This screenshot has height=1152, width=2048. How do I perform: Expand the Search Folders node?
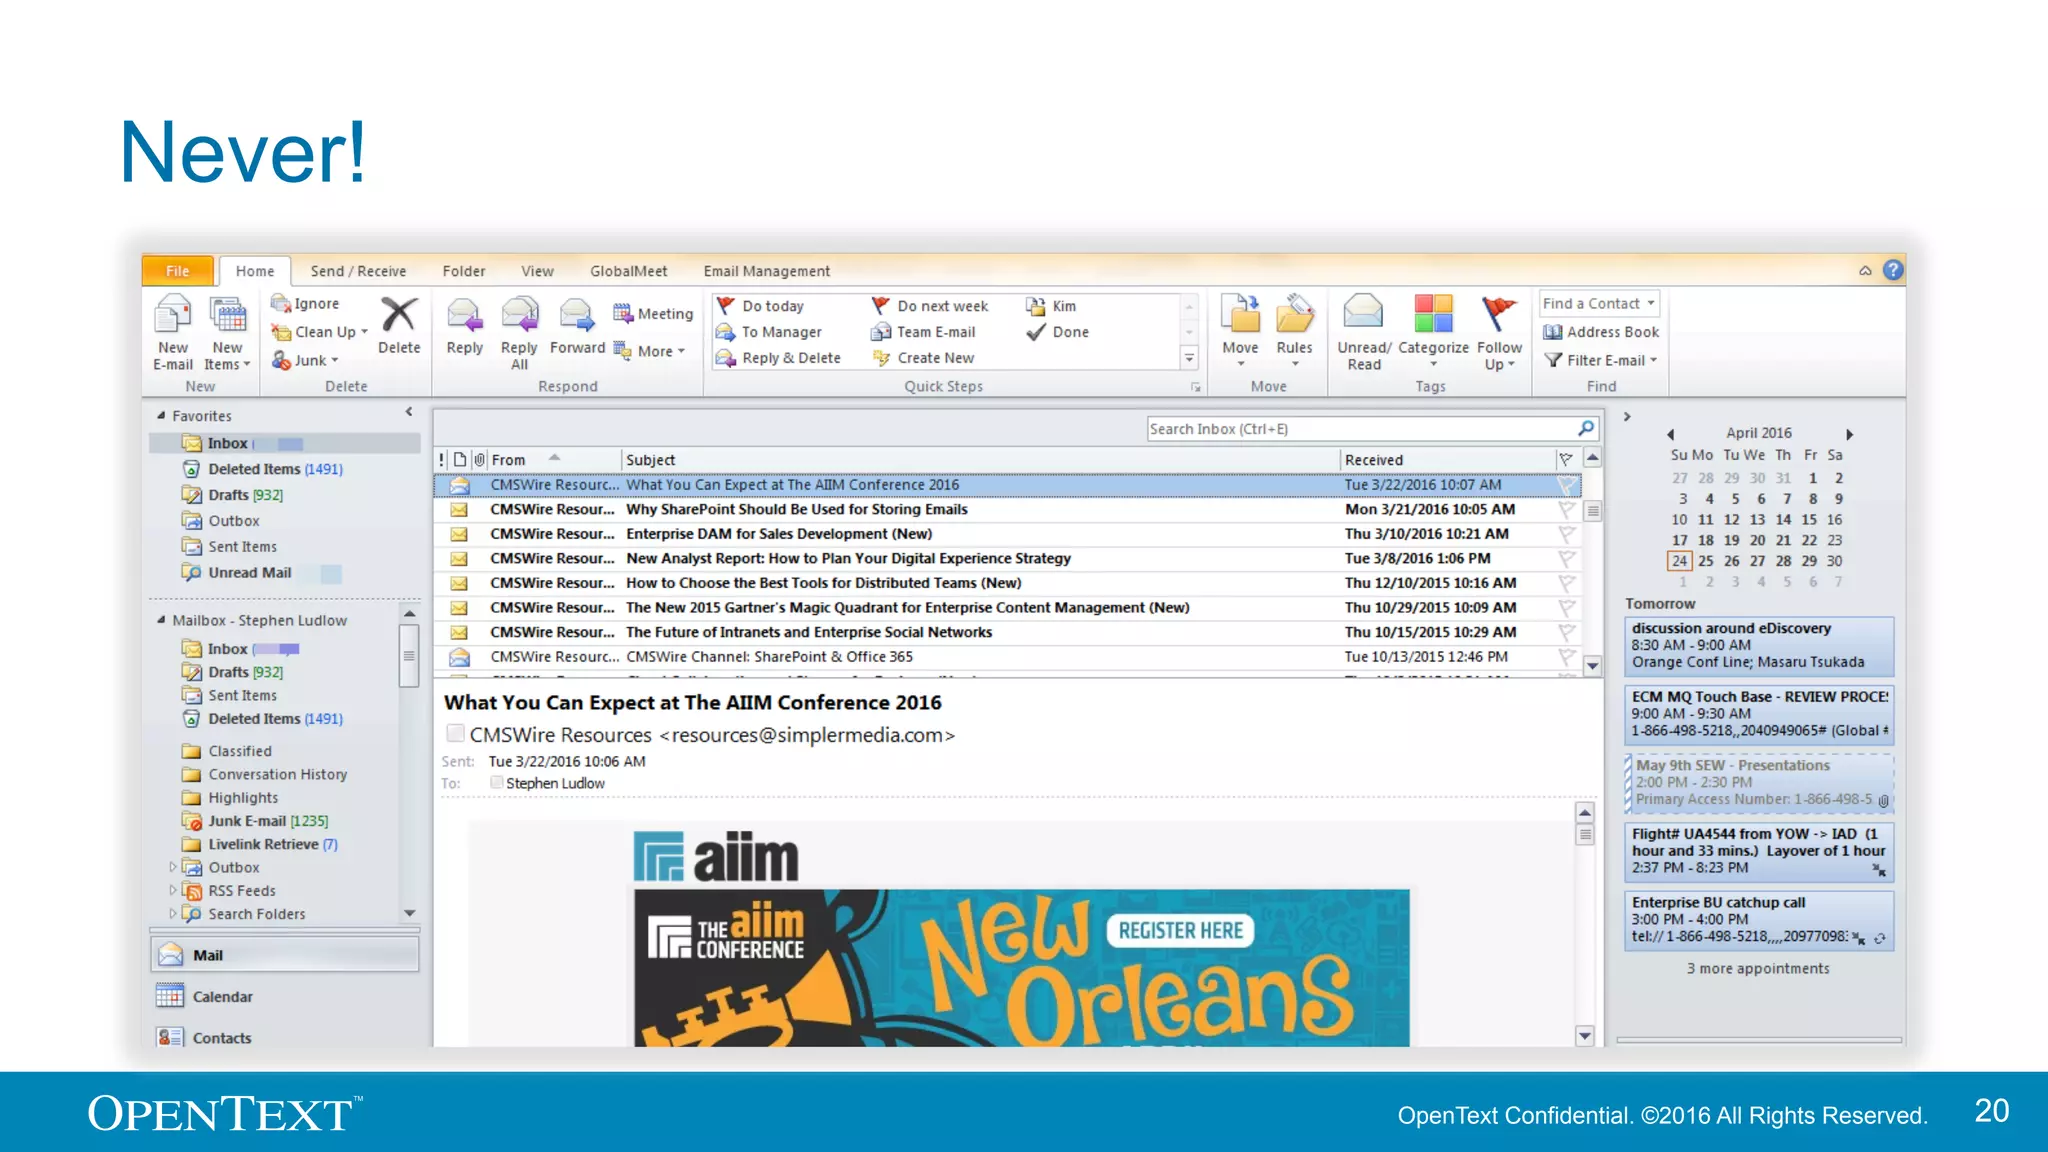coord(172,914)
